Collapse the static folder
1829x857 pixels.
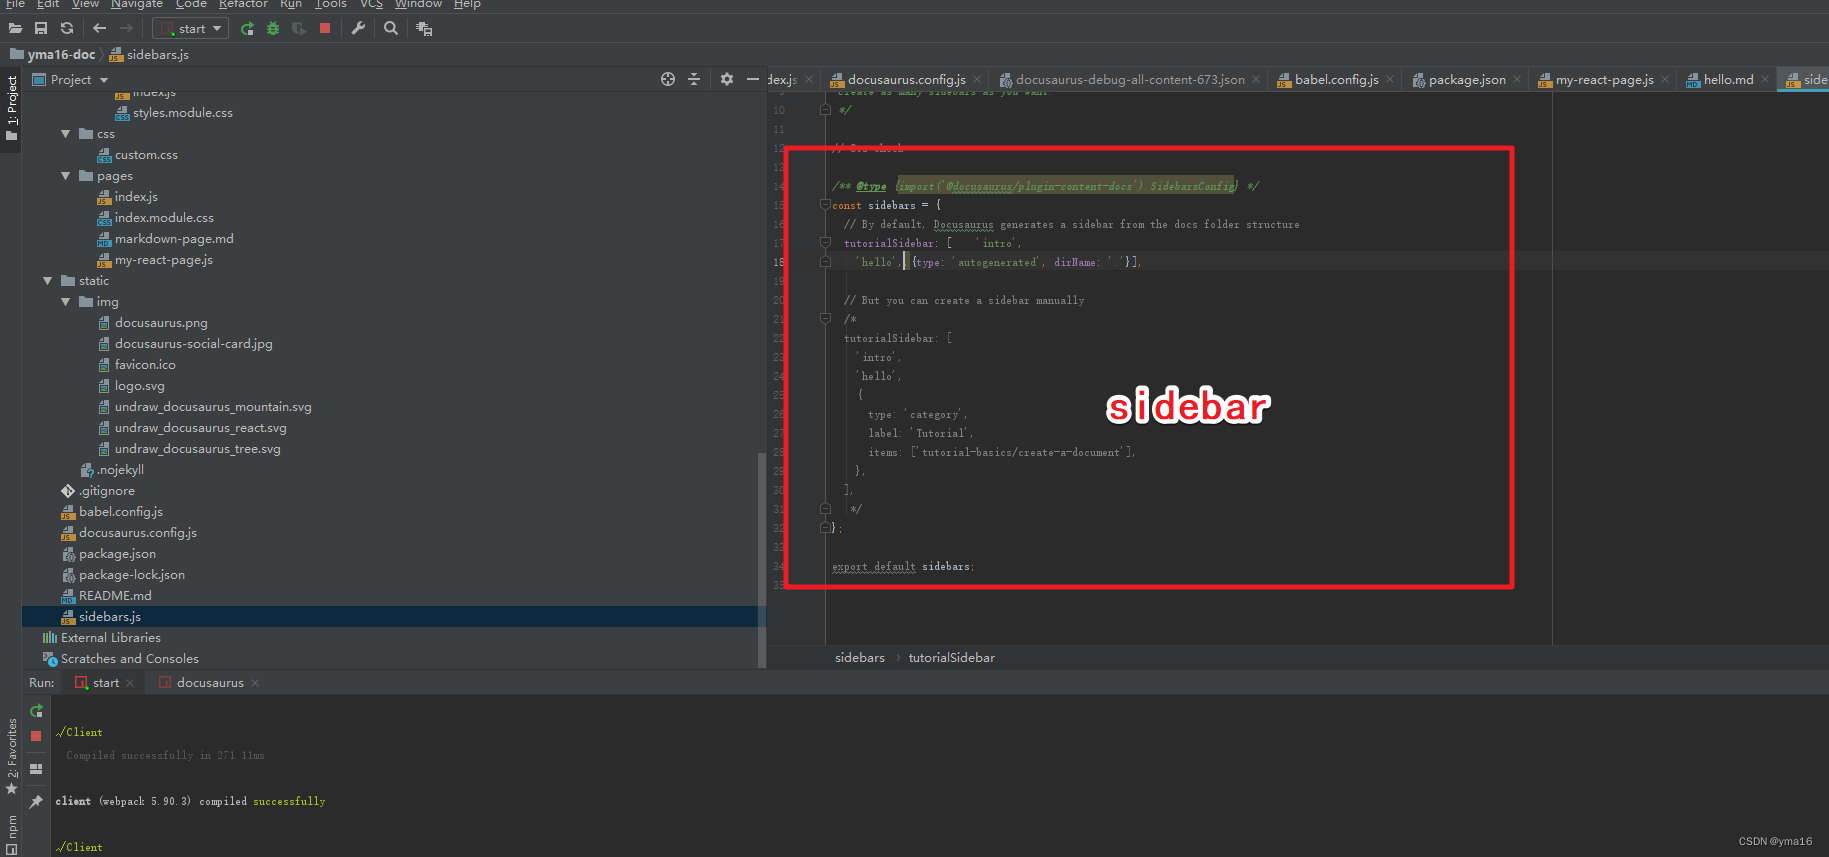pyautogui.click(x=48, y=281)
